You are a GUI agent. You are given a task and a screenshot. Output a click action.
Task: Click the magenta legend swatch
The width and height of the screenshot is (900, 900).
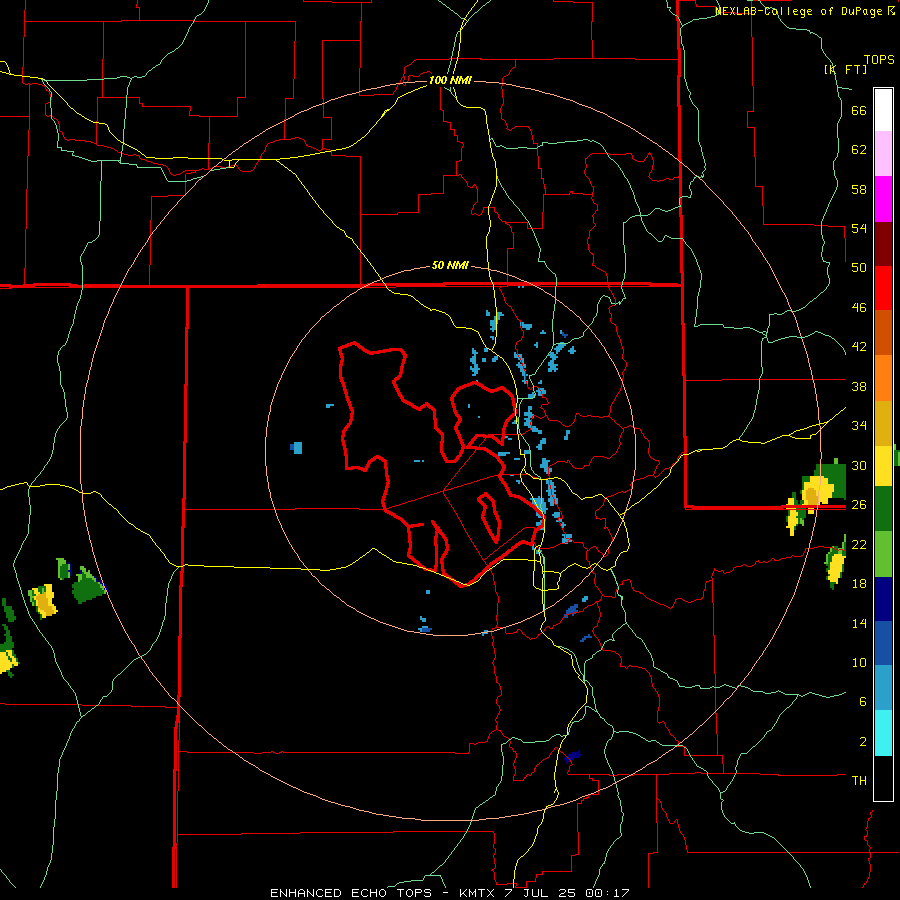click(883, 199)
